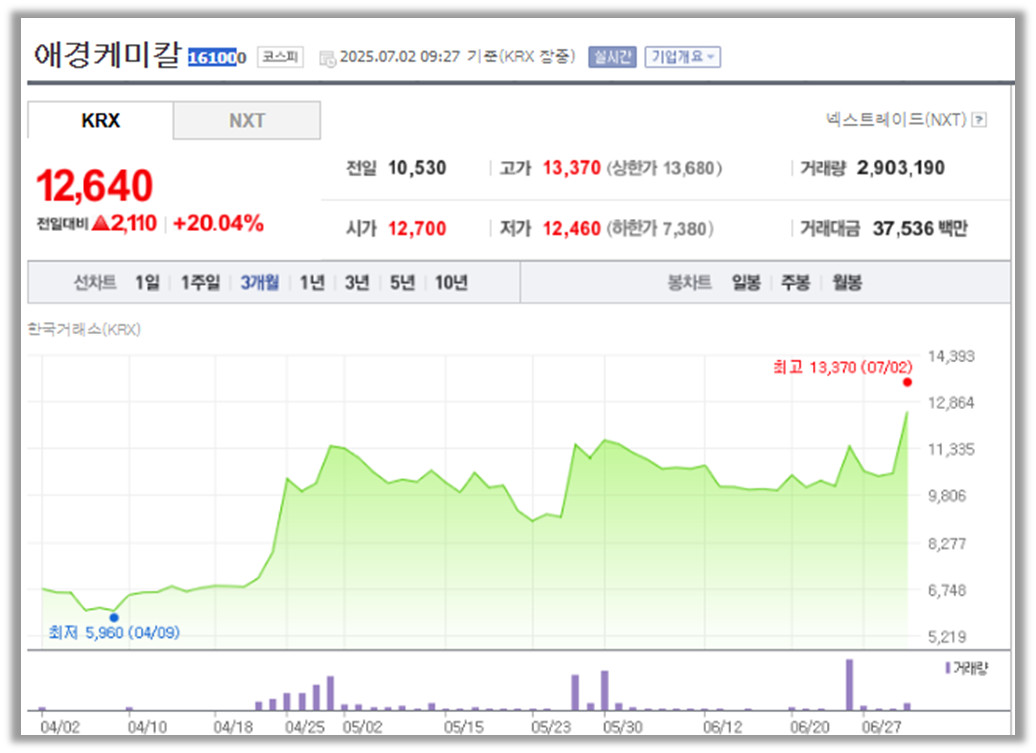Click the 04/25 date on the chart axis
Image resolution: width=1036 pixels, height=753 pixels.
pos(305,727)
